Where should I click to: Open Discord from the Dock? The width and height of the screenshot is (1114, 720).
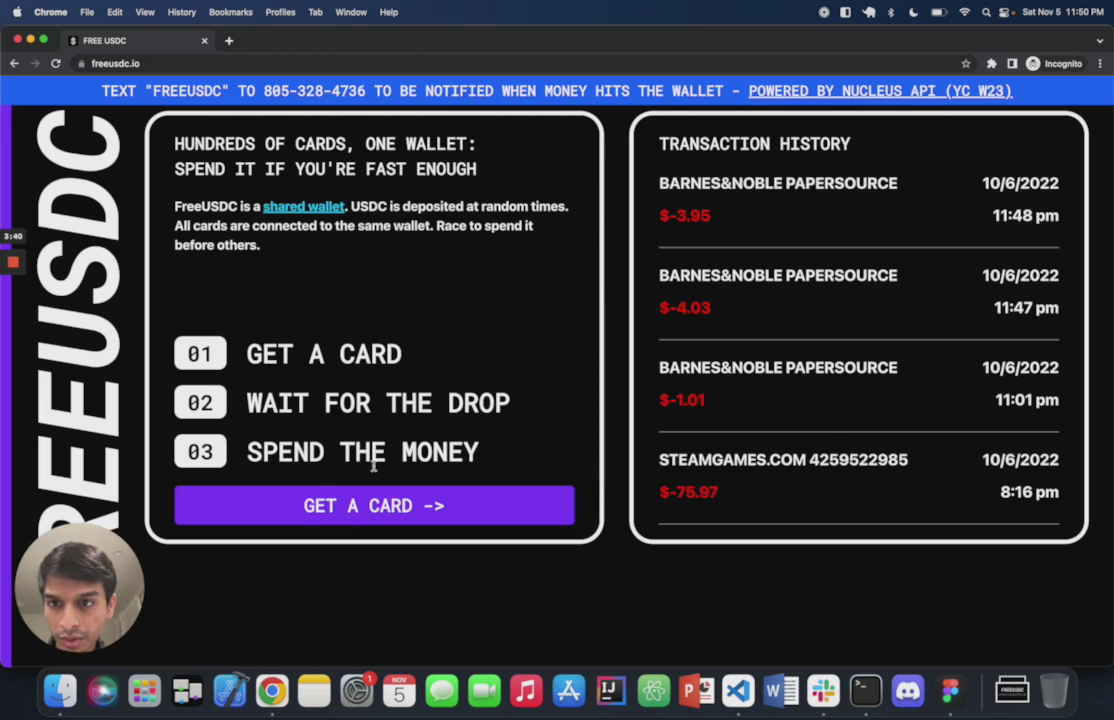tap(908, 690)
